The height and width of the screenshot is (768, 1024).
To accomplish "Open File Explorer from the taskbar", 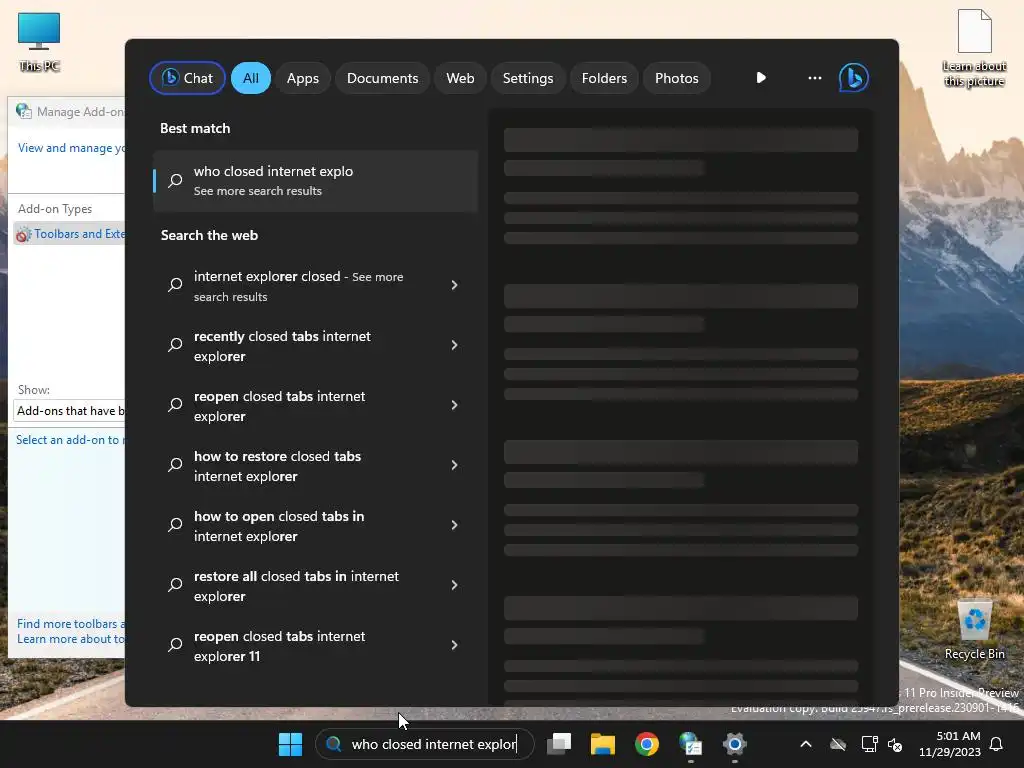I will click(x=603, y=744).
